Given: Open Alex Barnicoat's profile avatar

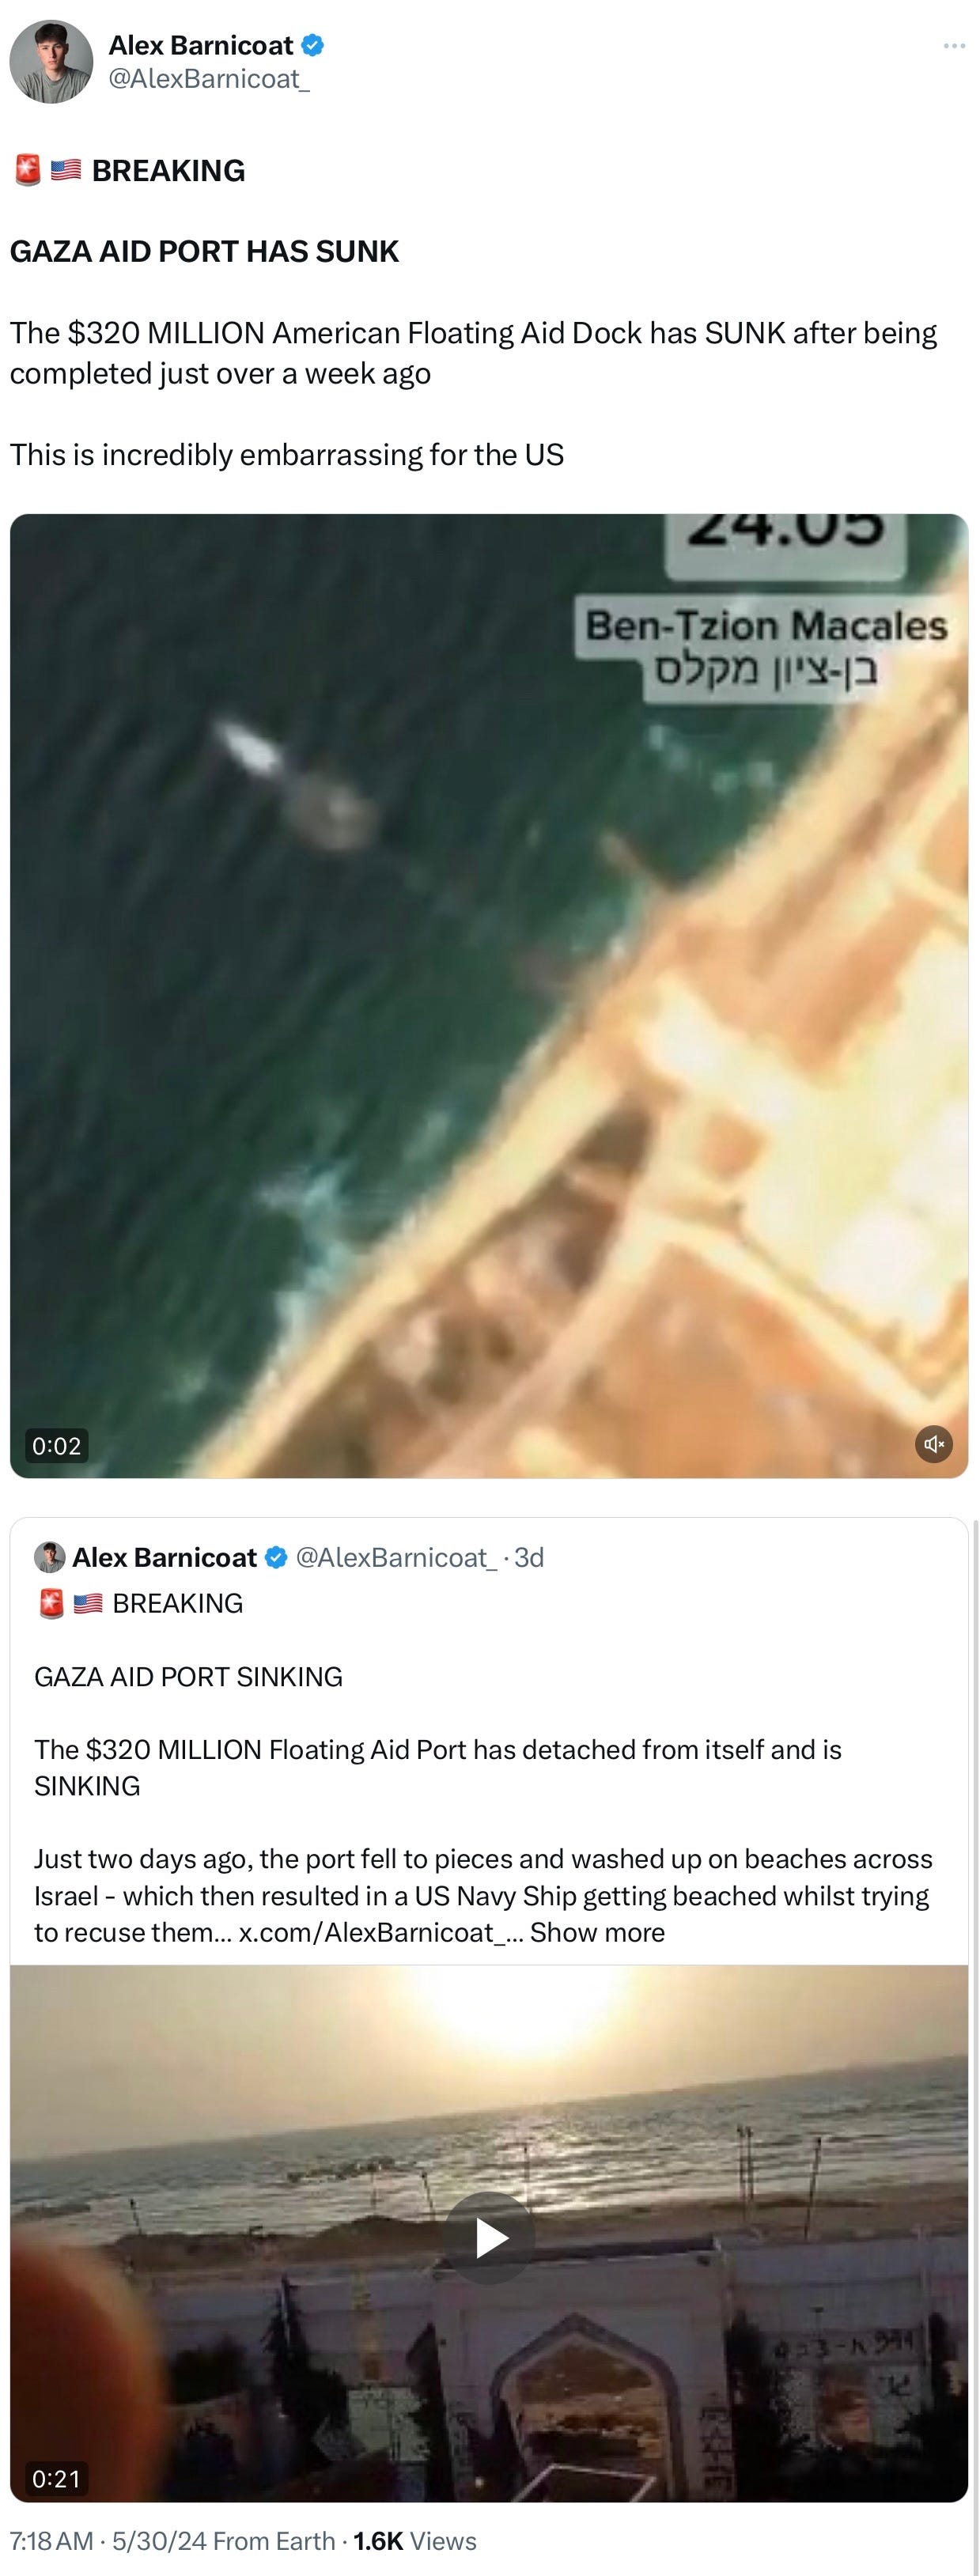Looking at the screenshot, I should pos(51,62).
